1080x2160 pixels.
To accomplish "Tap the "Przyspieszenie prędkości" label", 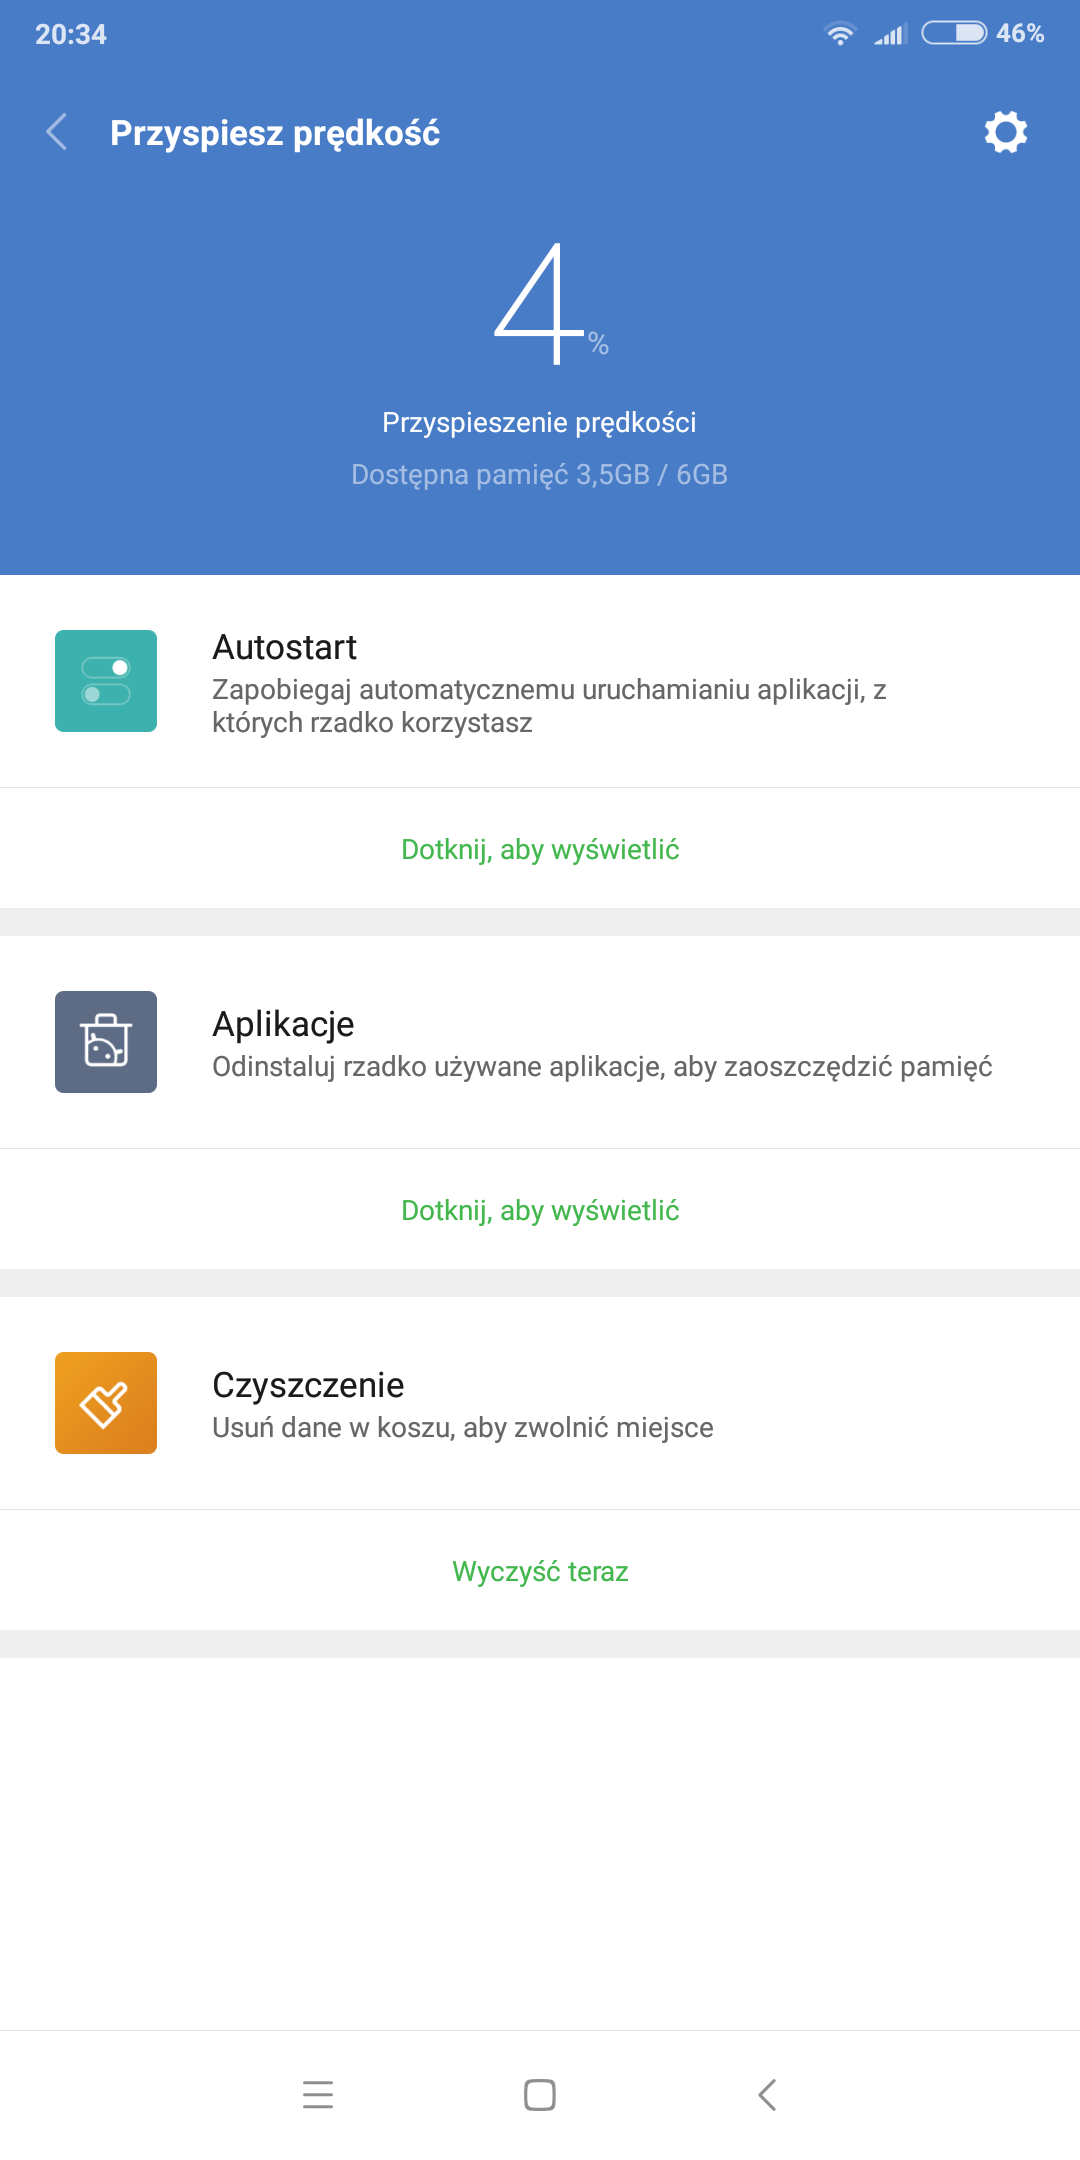I will point(539,422).
